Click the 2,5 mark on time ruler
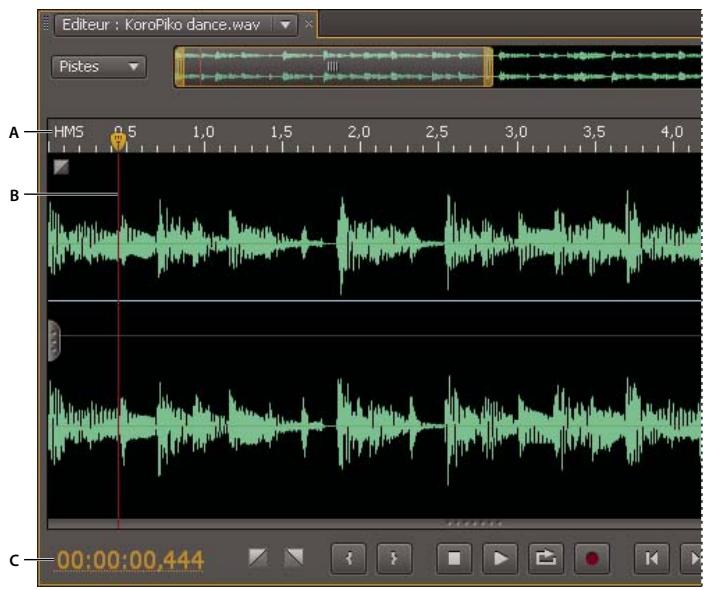709x590 pixels. pos(437,132)
